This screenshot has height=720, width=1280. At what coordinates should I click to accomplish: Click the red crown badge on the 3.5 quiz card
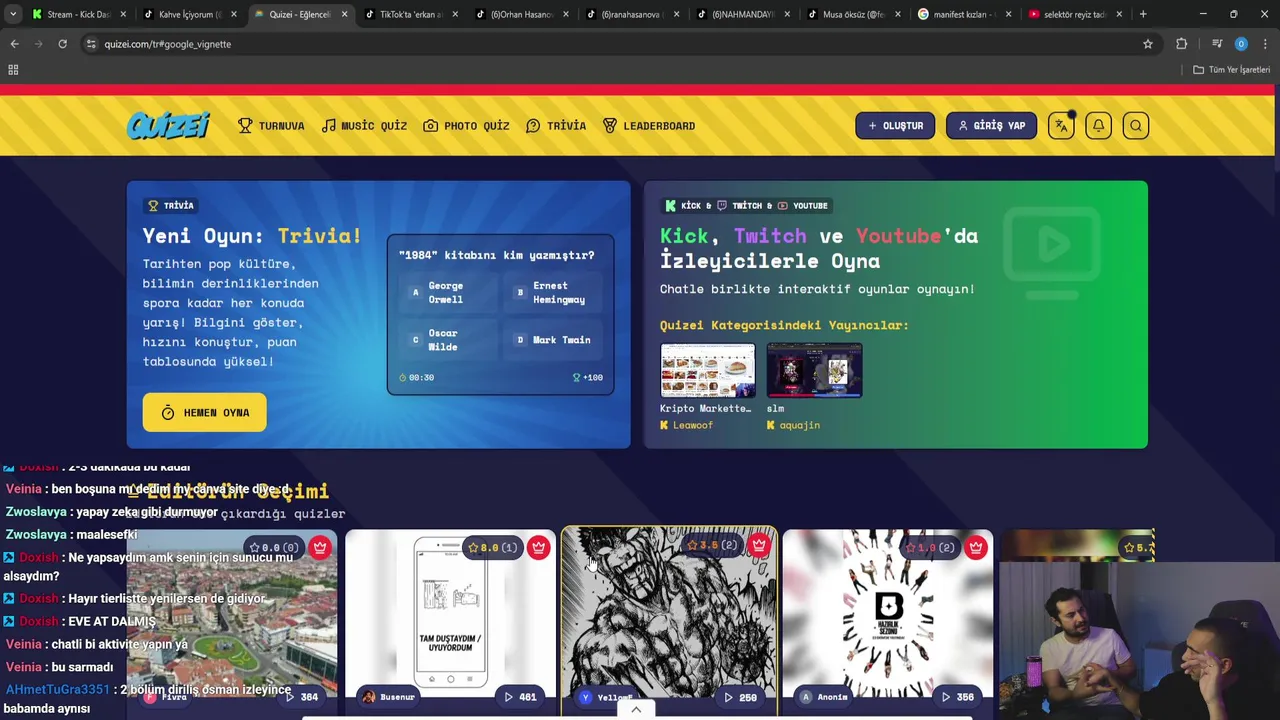point(758,546)
